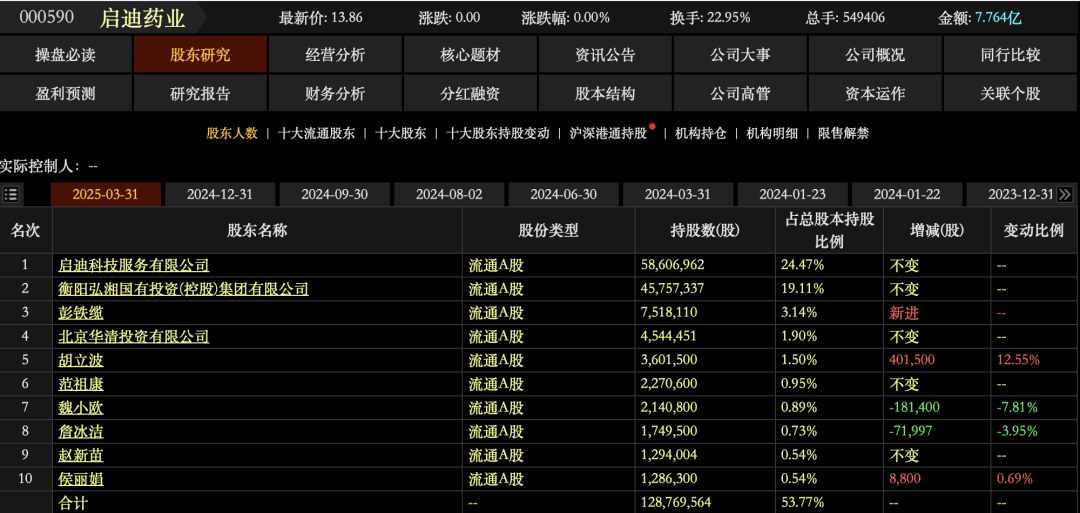Viewport: 1080px width, 513px height.
Task: Click the stock name 启迪药业 header
Action: click(x=142, y=18)
